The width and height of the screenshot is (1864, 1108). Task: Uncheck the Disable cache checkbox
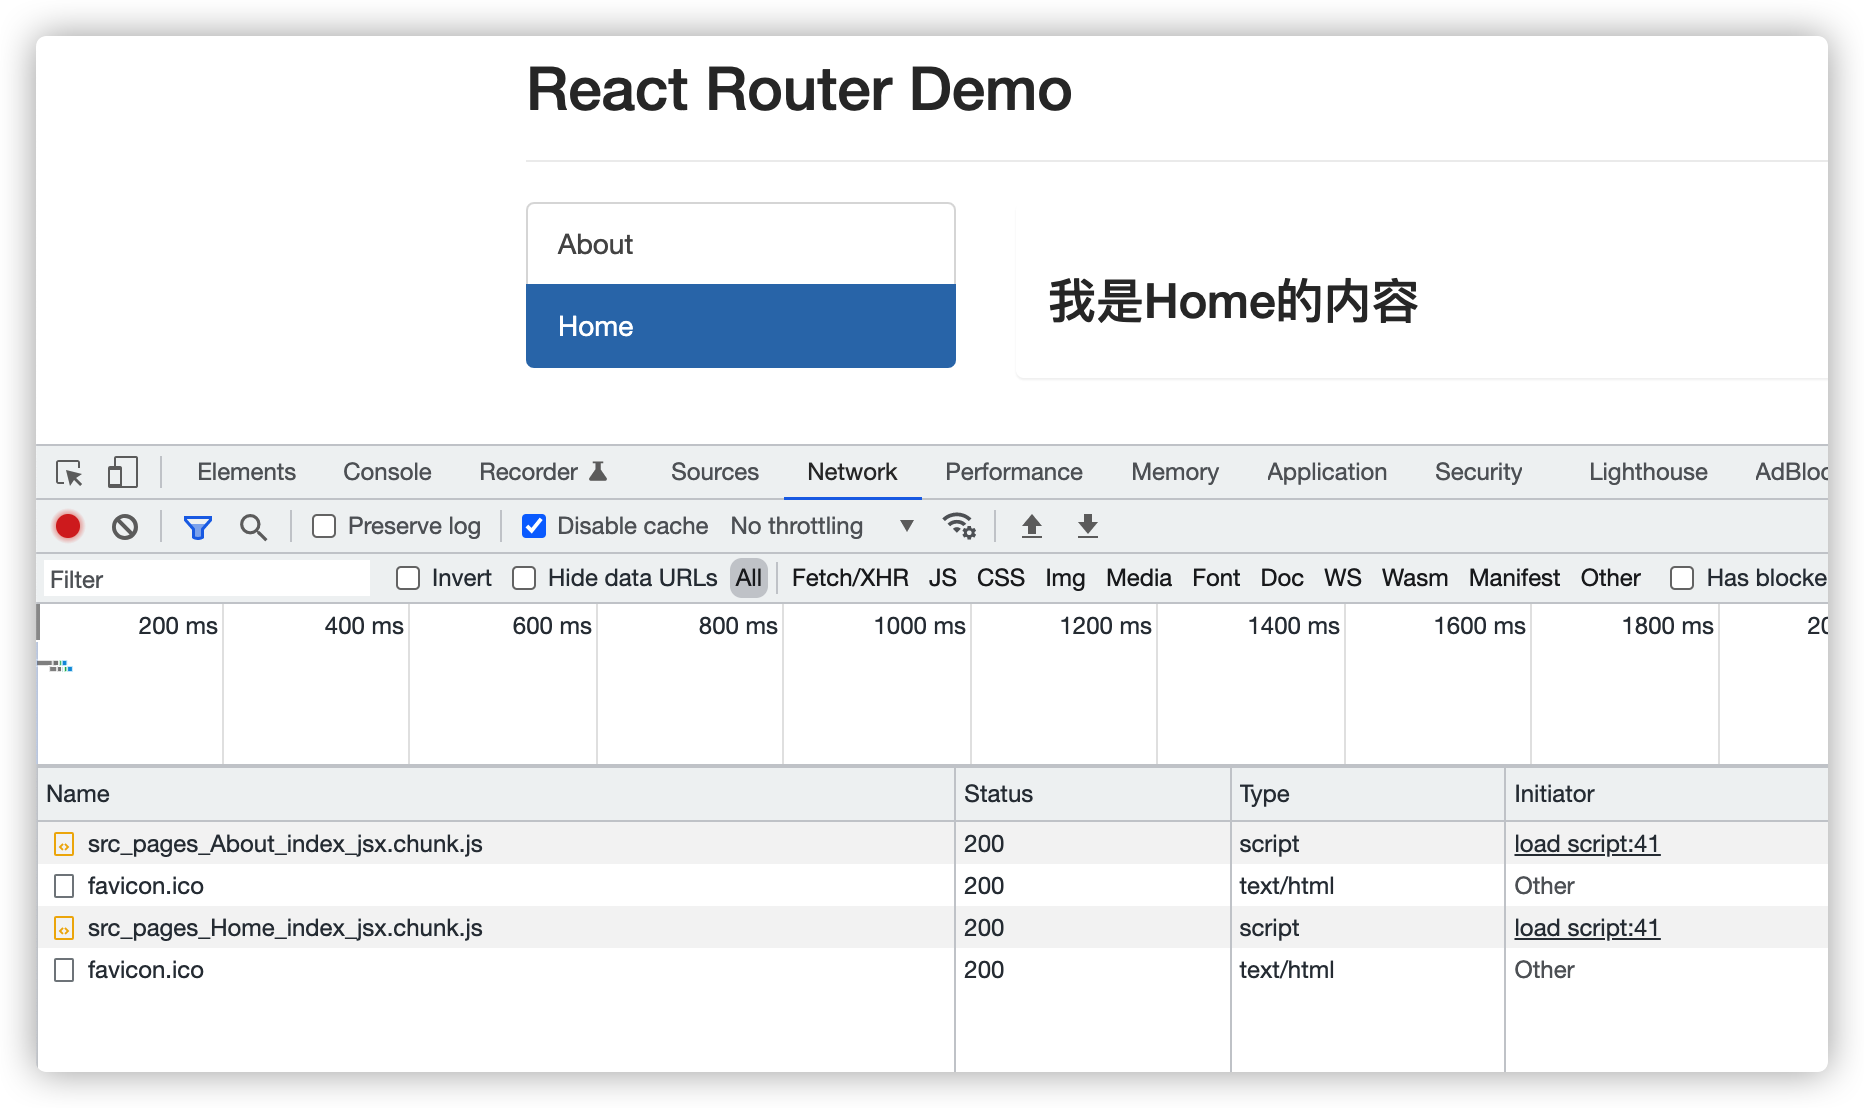534,526
